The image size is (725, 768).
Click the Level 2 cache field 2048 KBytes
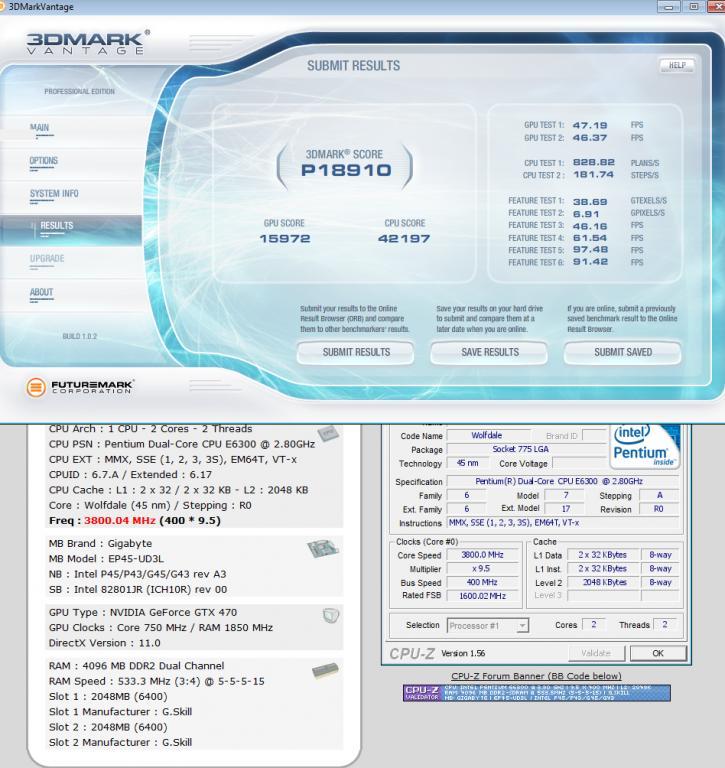click(604, 582)
